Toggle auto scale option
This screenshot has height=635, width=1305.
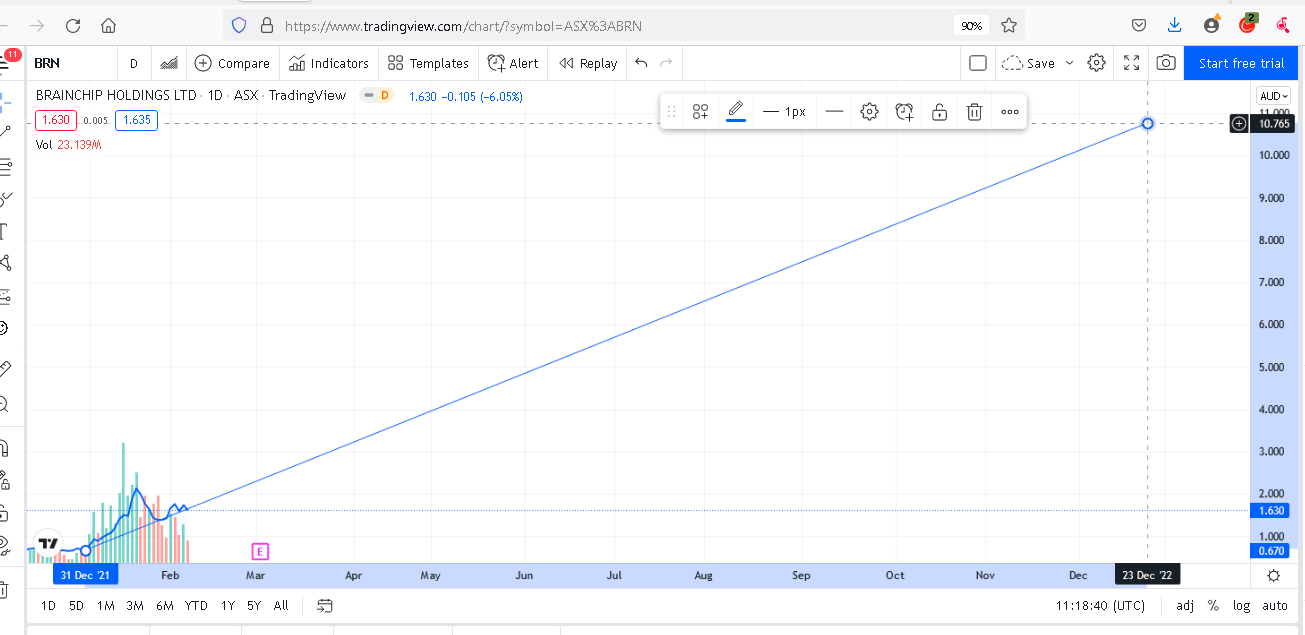tap(1275, 605)
